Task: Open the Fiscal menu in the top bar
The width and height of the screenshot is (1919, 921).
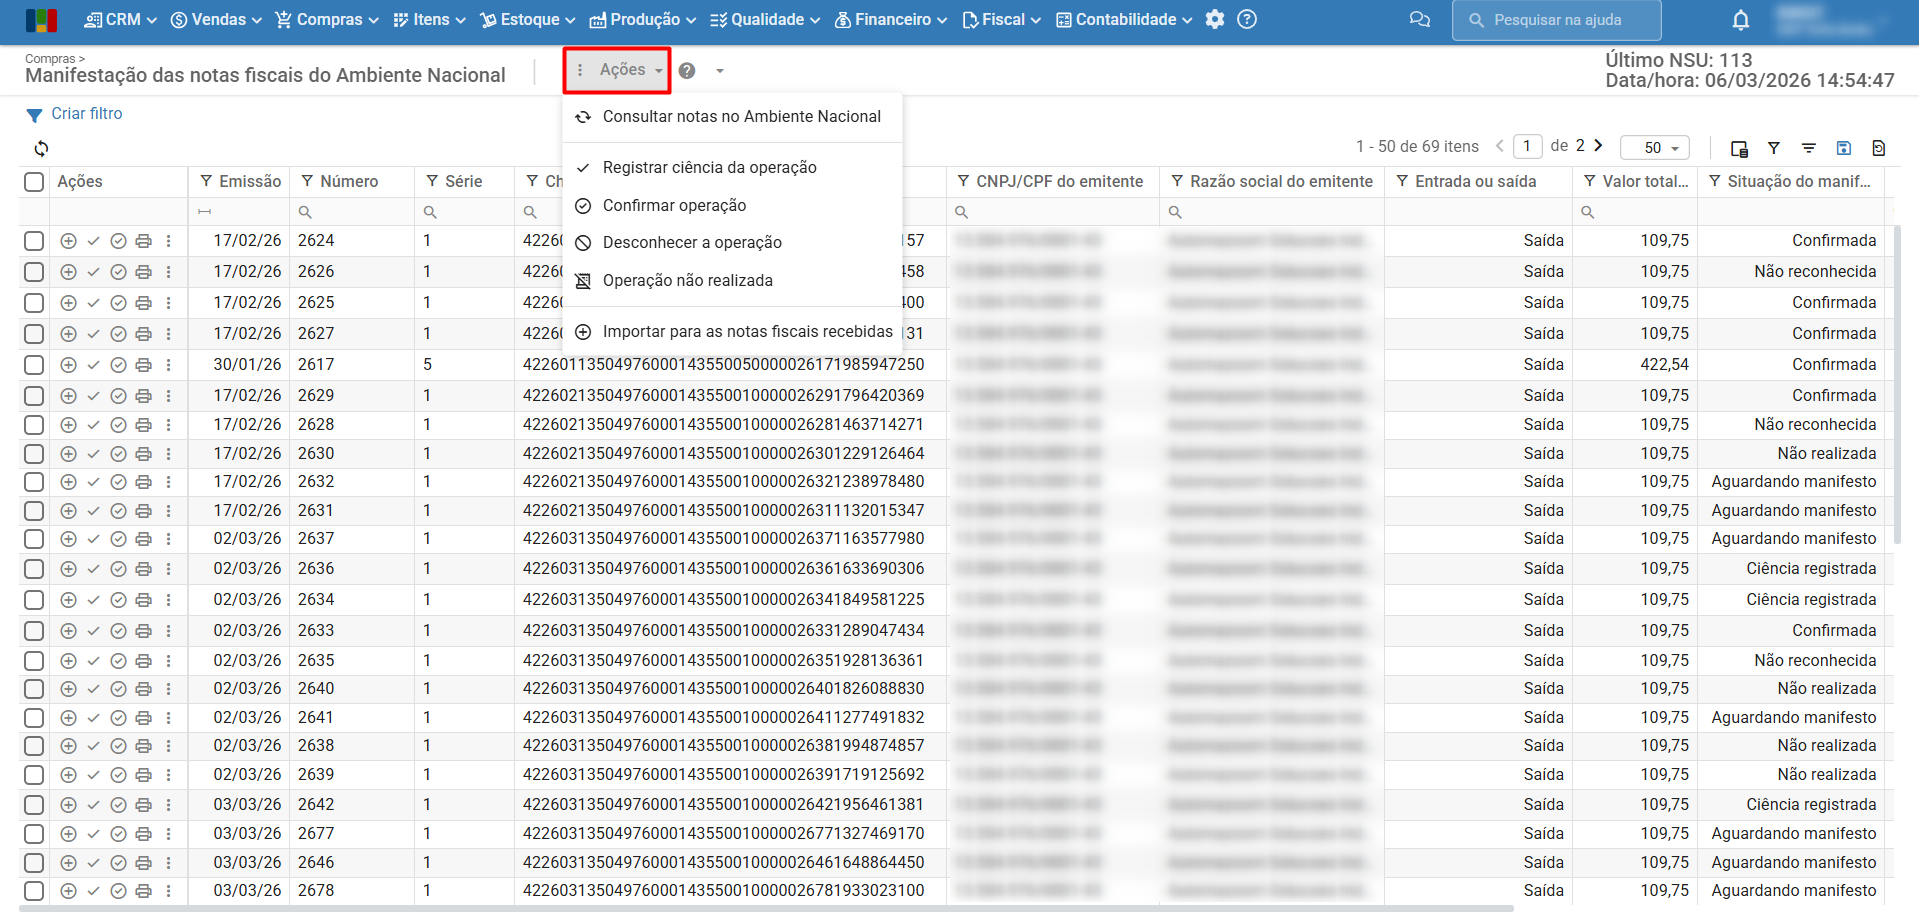Action: click(x=1001, y=20)
